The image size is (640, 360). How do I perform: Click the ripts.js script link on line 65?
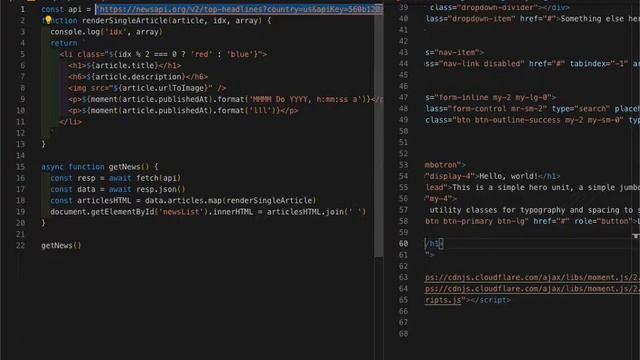click(443, 300)
